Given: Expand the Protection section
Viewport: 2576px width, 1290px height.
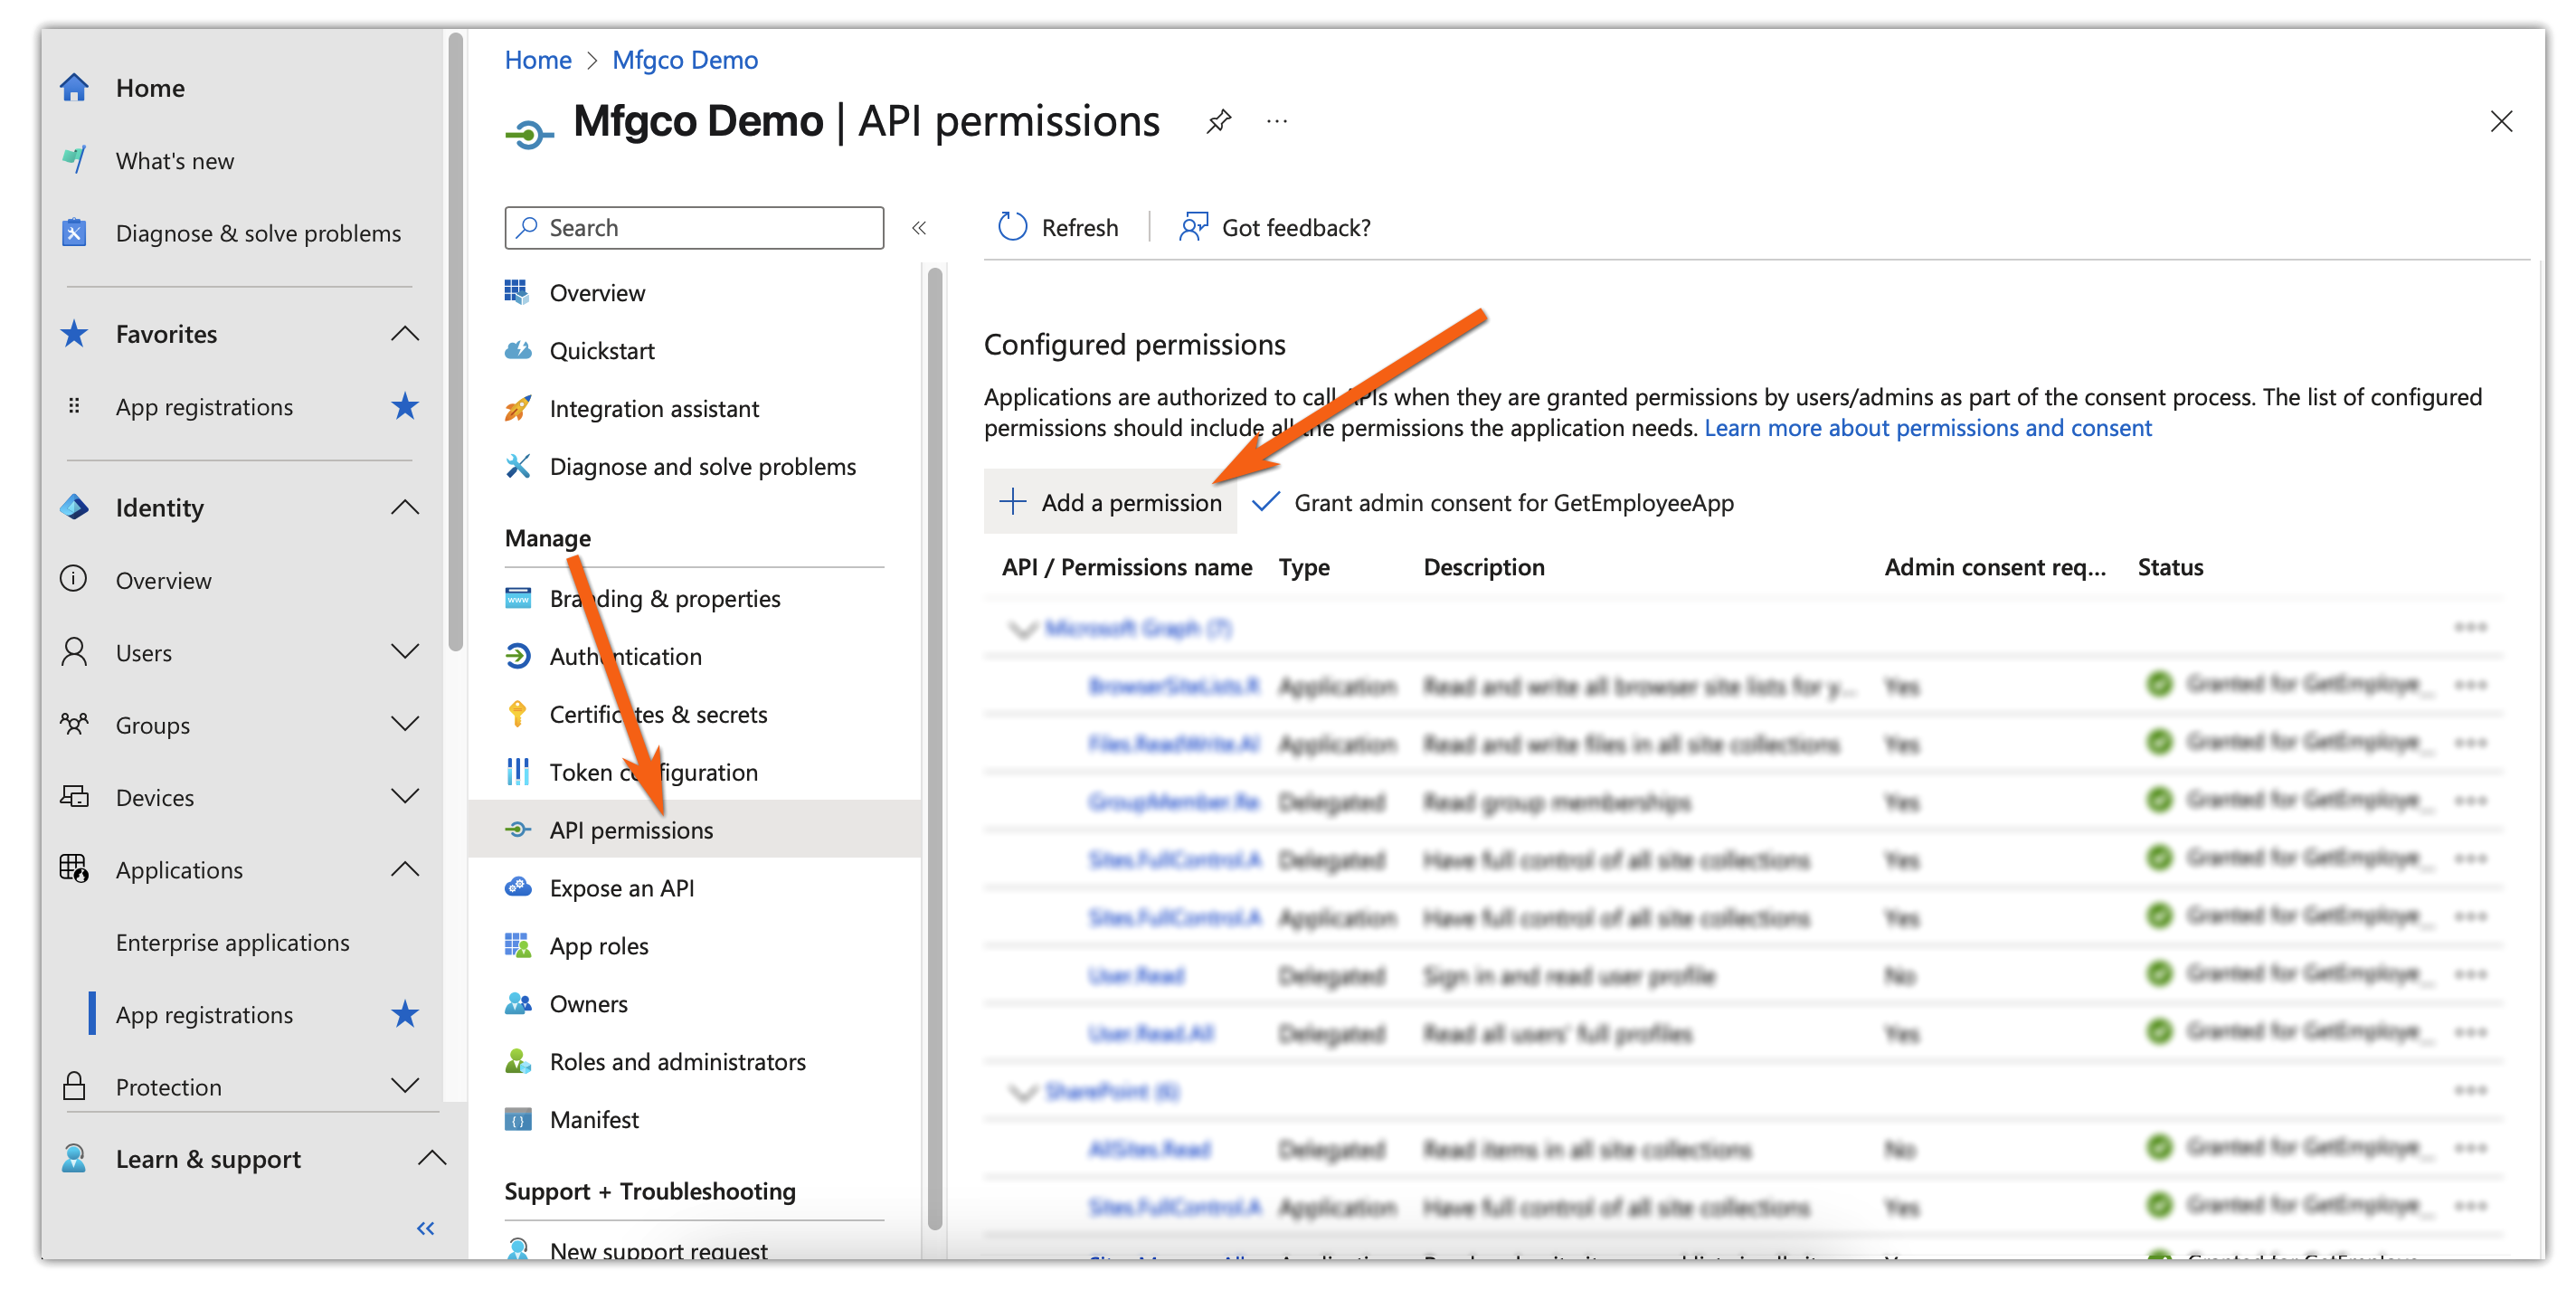Looking at the screenshot, I should 405,1086.
